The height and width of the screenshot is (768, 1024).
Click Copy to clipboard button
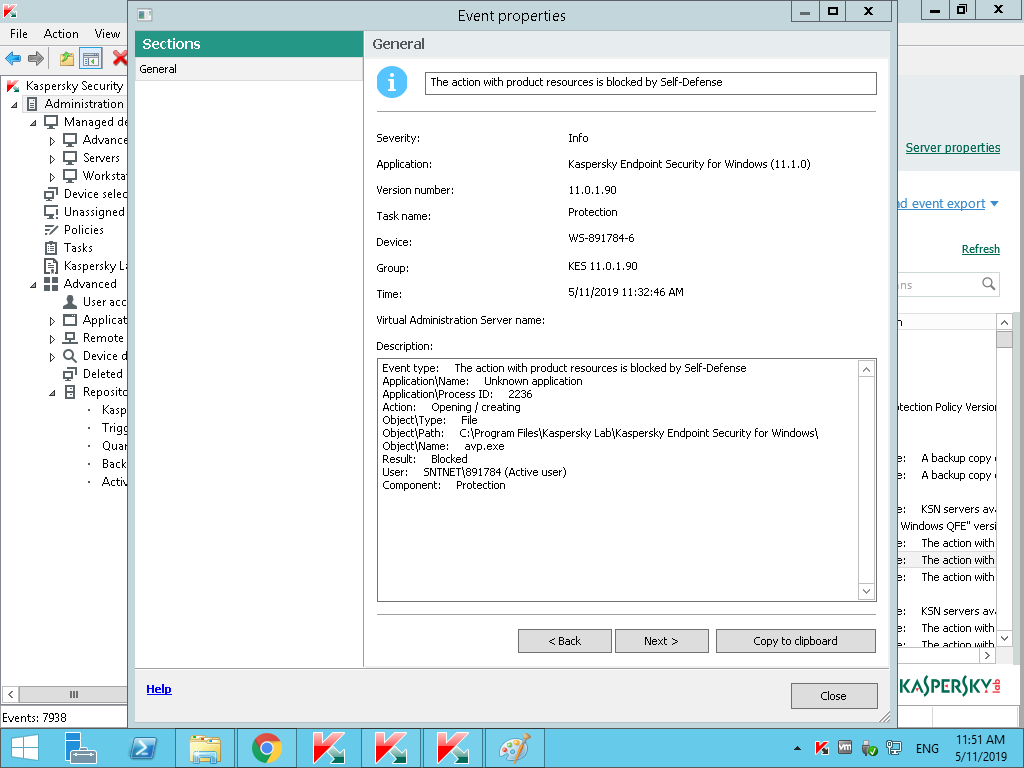[x=795, y=641]
